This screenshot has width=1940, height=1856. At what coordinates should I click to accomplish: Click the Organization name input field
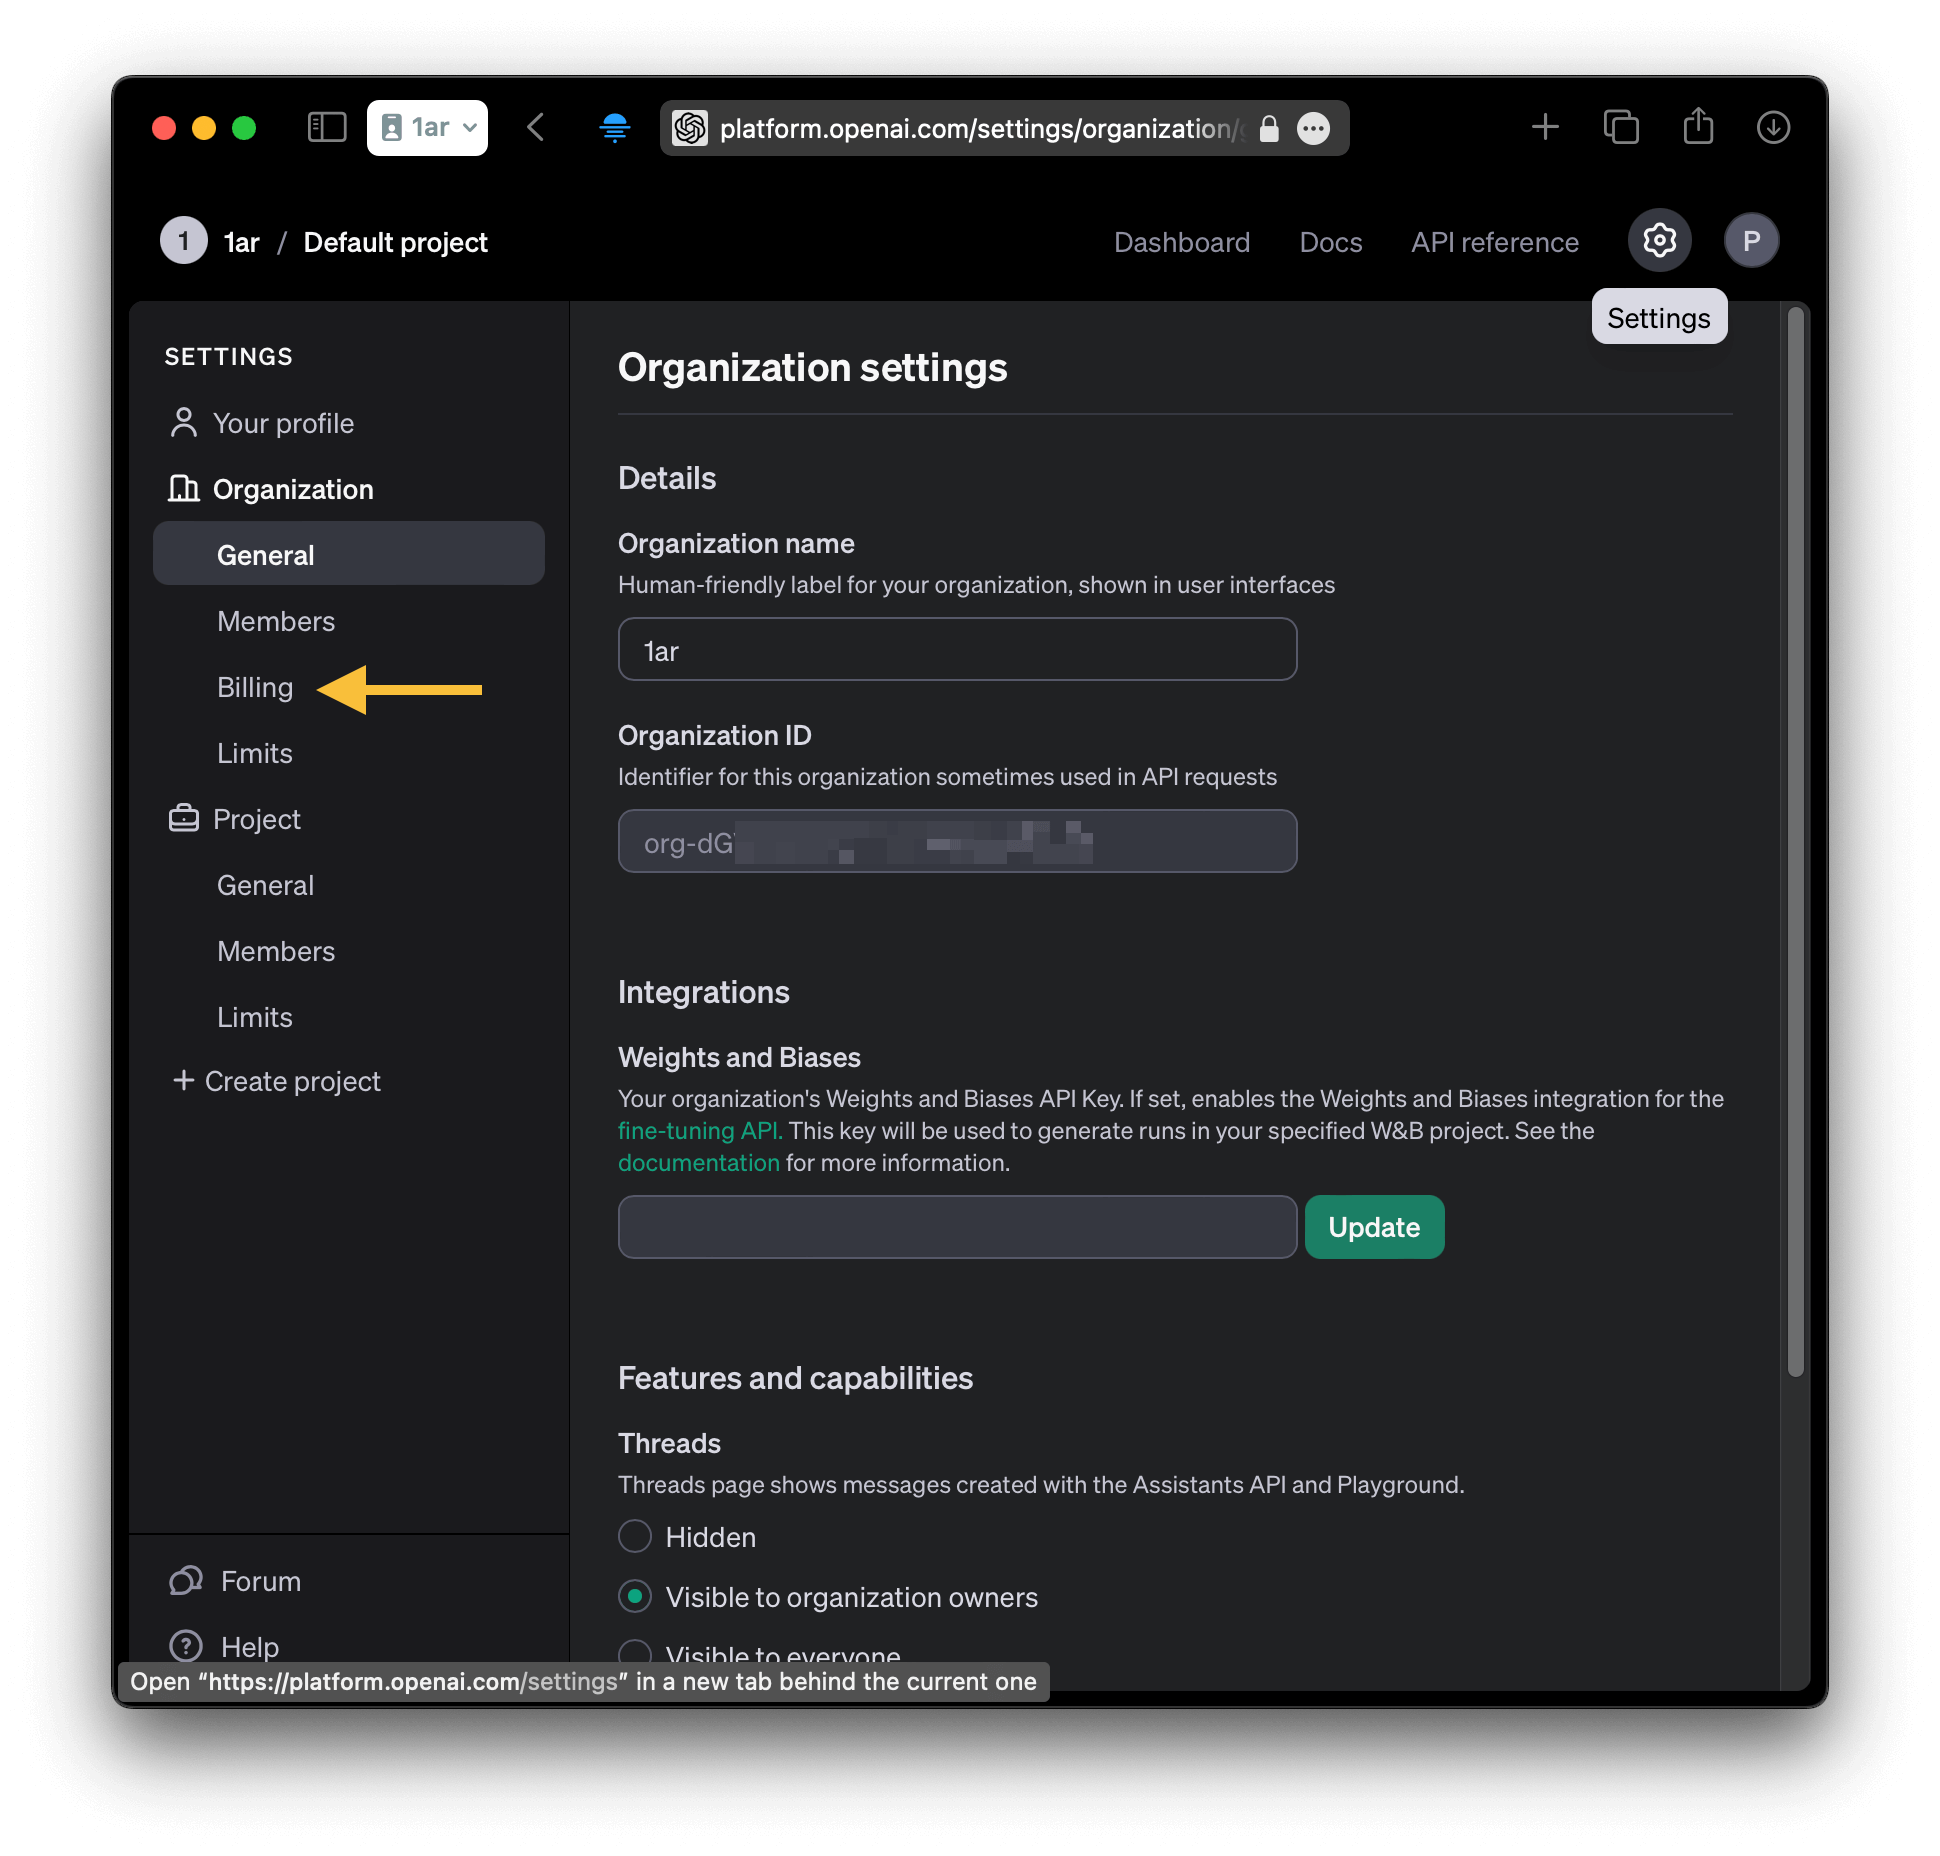point(958,649)
